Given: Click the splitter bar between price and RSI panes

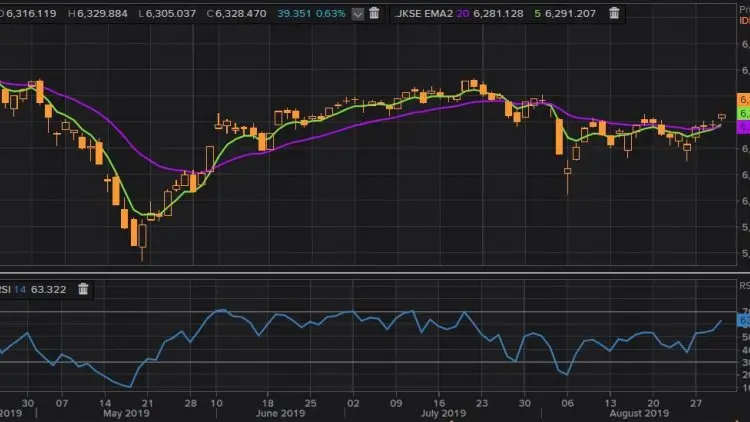Looking at the screenshot, I should pyautogui.click(x=375, y=273).
